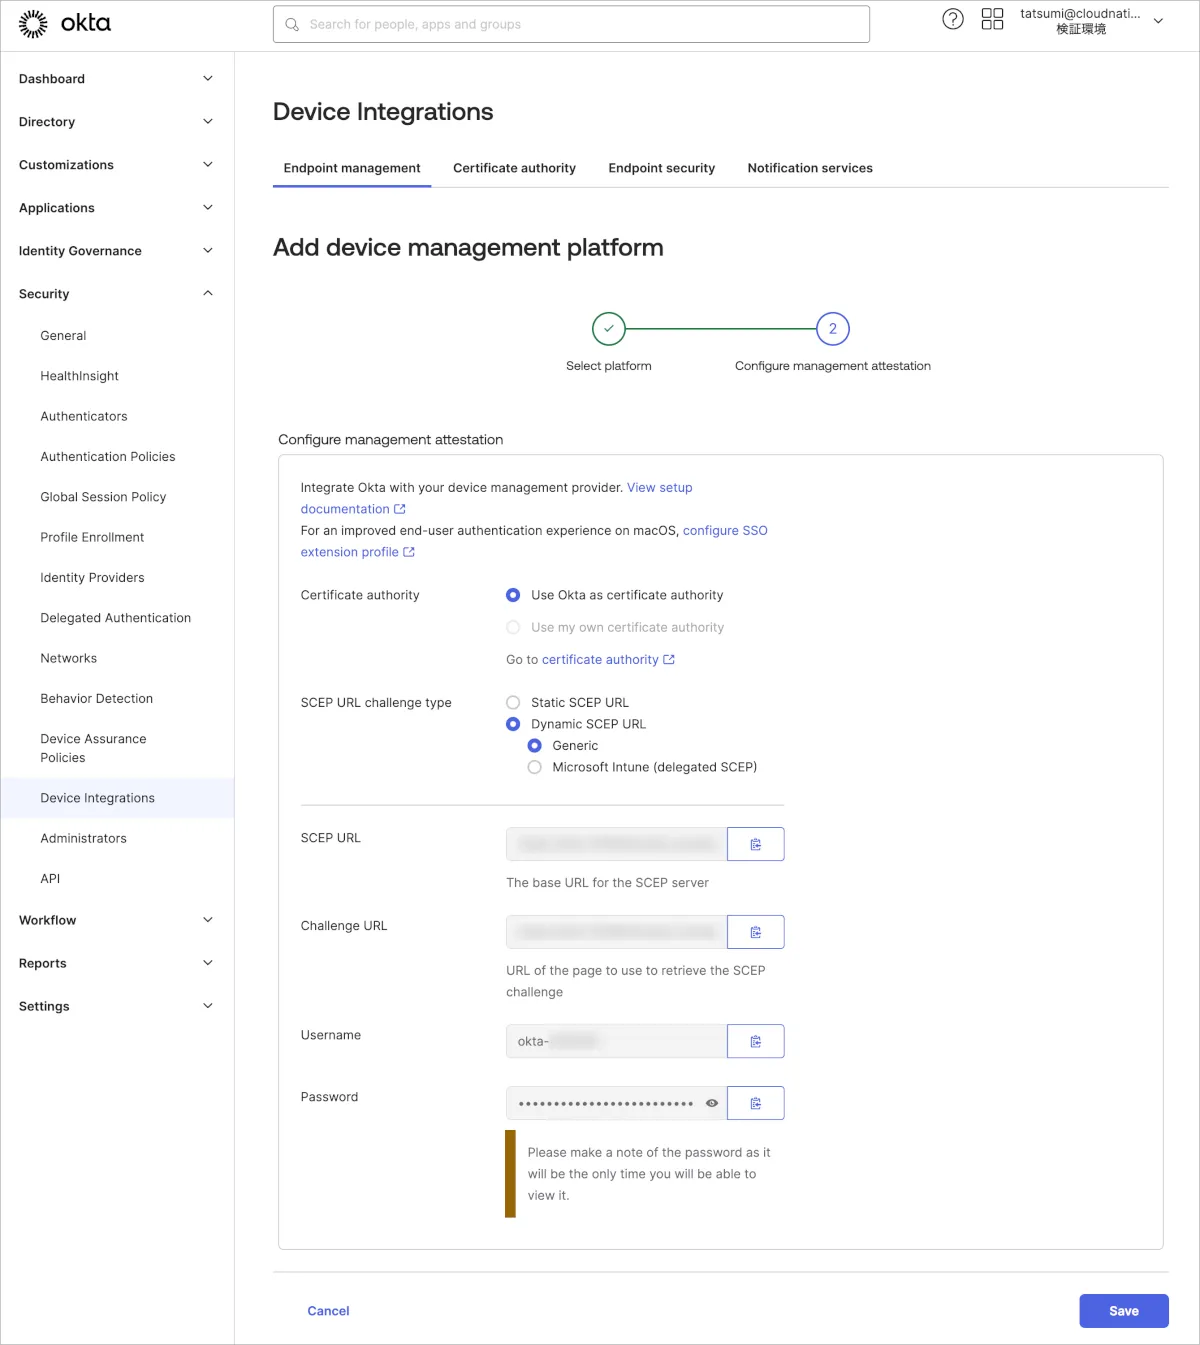The width and height of the screenshot is (1200, 1345).
Task: Click the search people, apps and groups field
Action: coord(571,24)
